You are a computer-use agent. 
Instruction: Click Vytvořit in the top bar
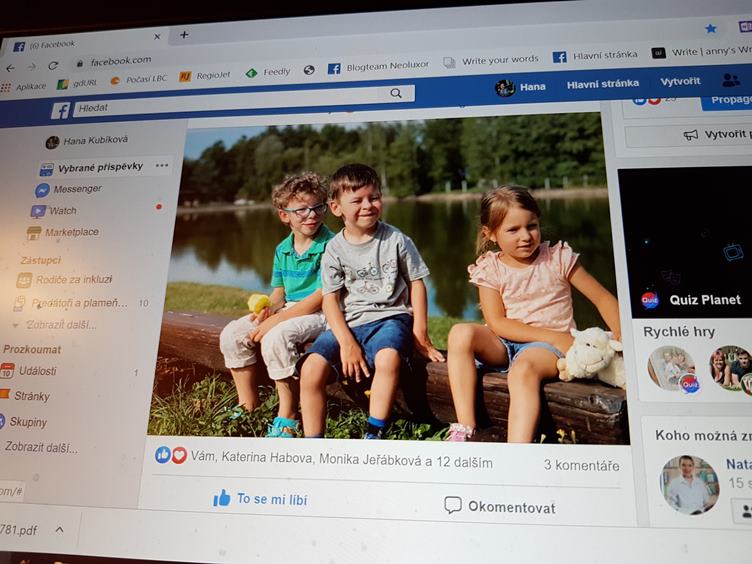680,81
